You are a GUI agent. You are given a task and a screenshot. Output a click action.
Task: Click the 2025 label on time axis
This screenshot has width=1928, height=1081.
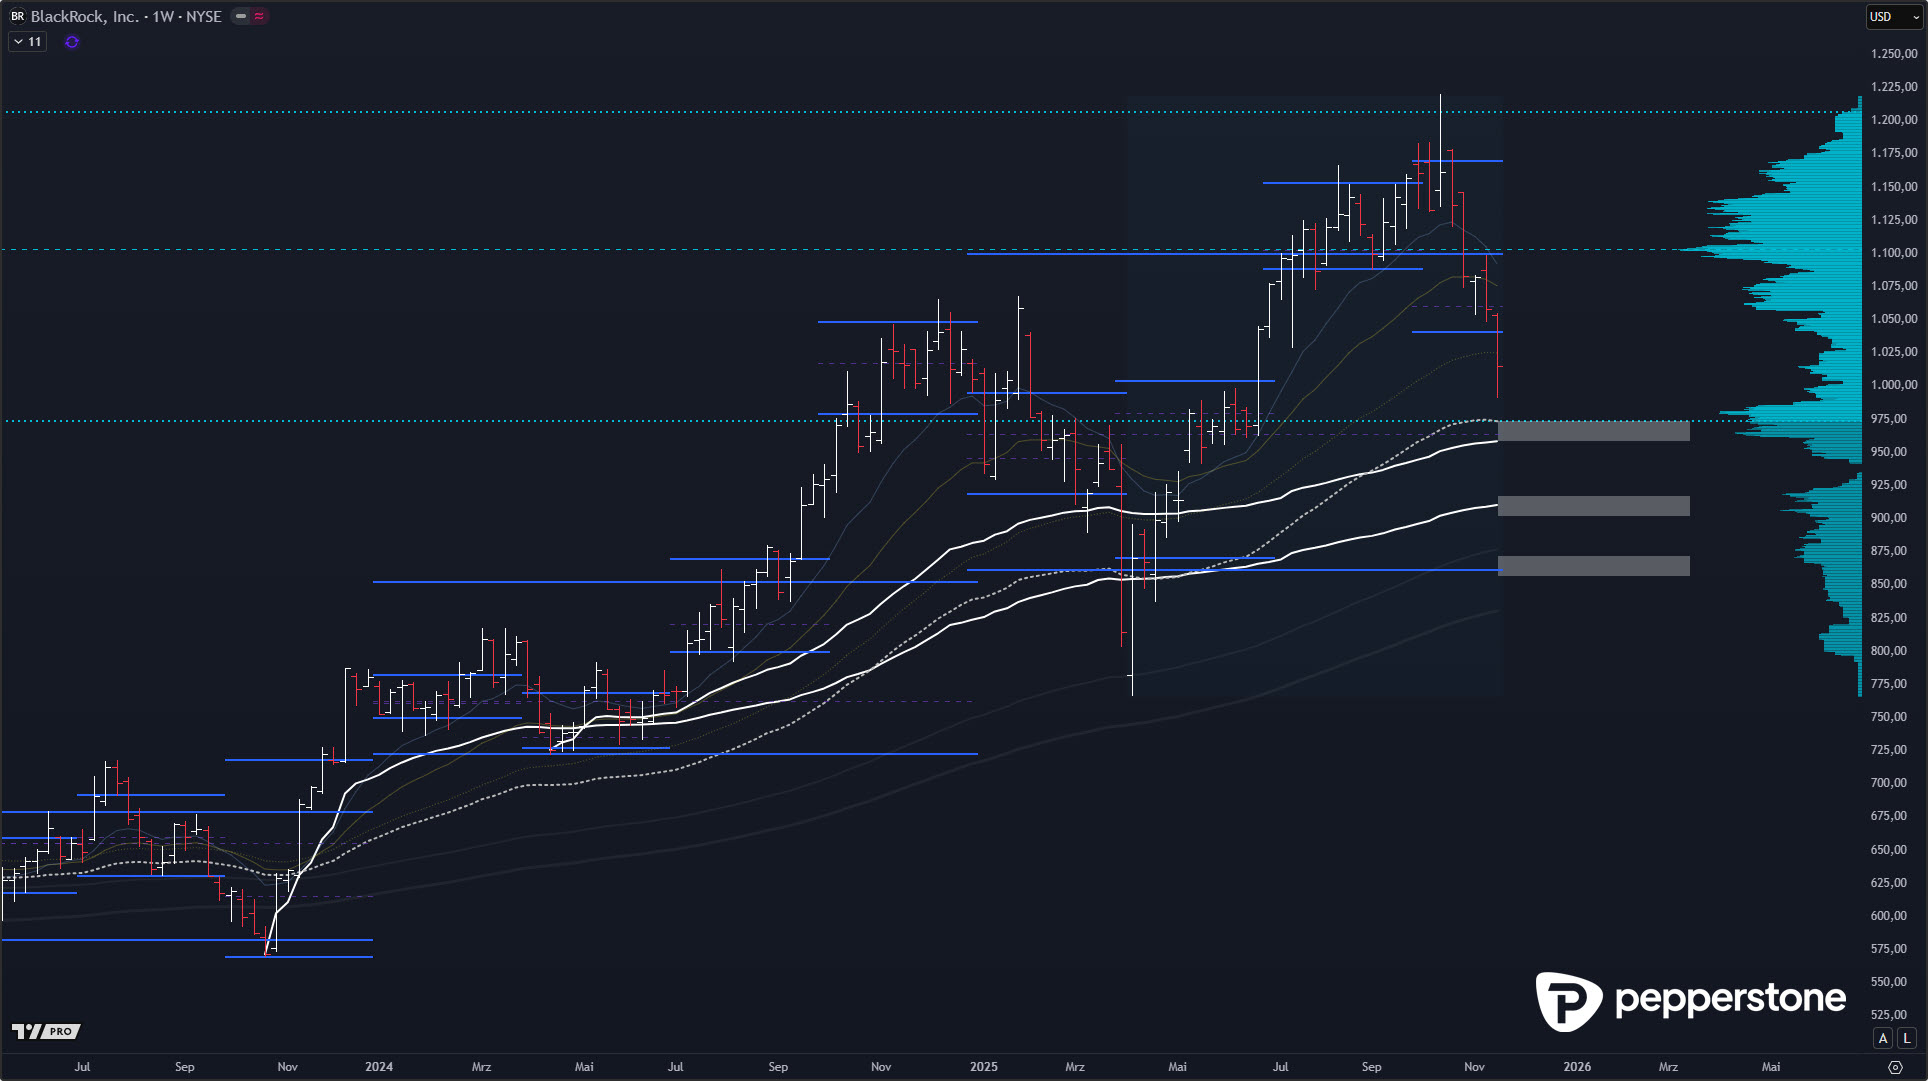click(x=983, y=1067)
